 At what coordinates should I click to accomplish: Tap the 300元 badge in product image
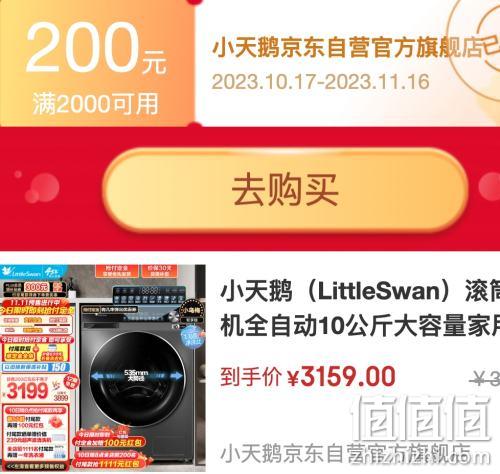click(37, 287)
